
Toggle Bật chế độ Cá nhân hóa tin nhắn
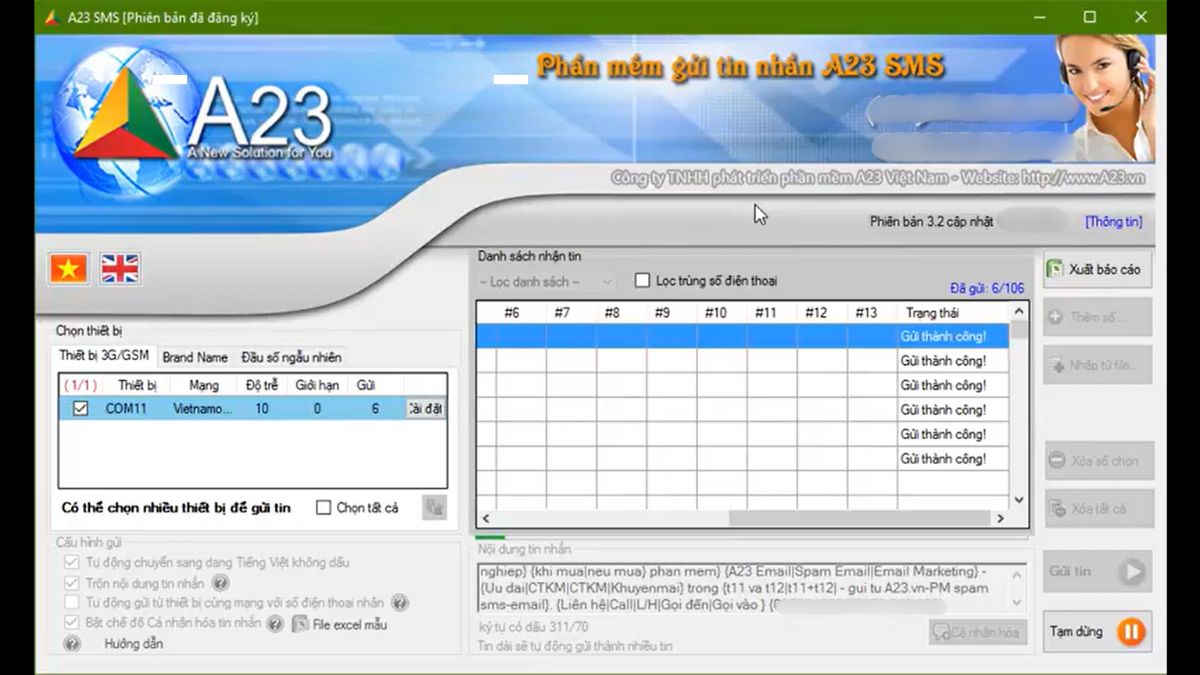click(x=71, y=623)
